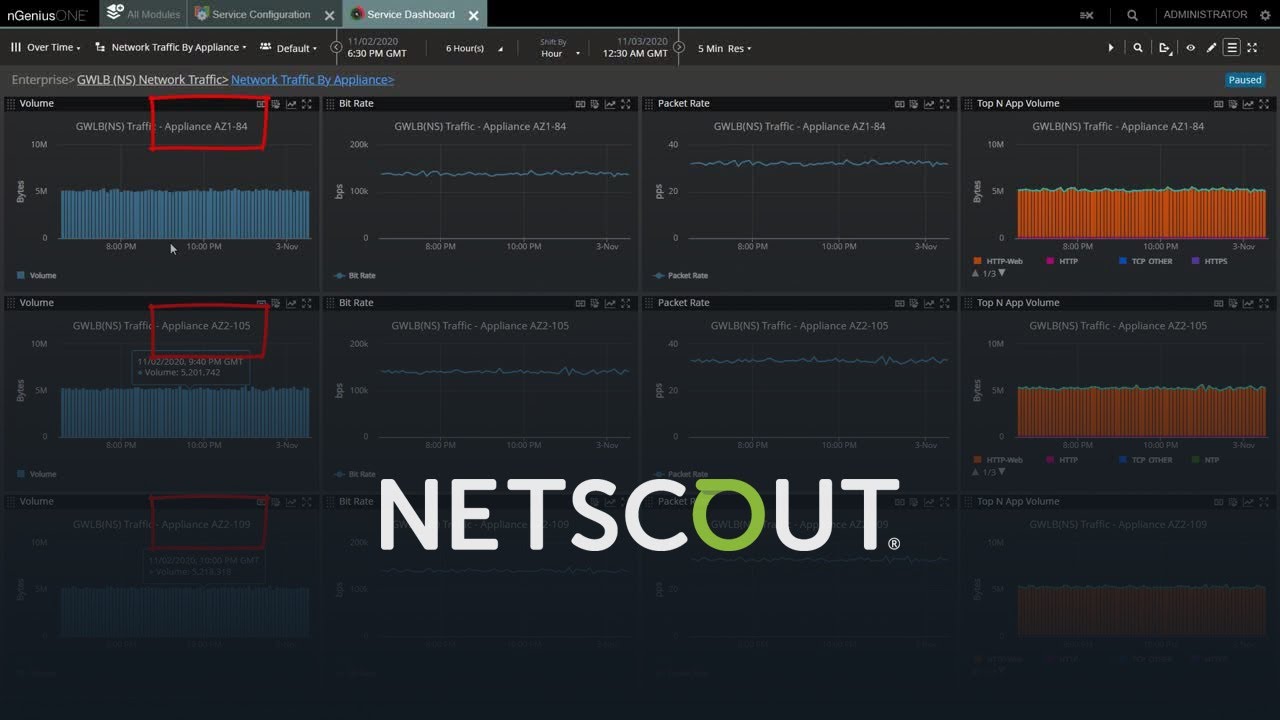Open the Shift By Hour dropdown
Image resolution: width=1280 pixels, height=720 pixels.
(x=560, y=48)
